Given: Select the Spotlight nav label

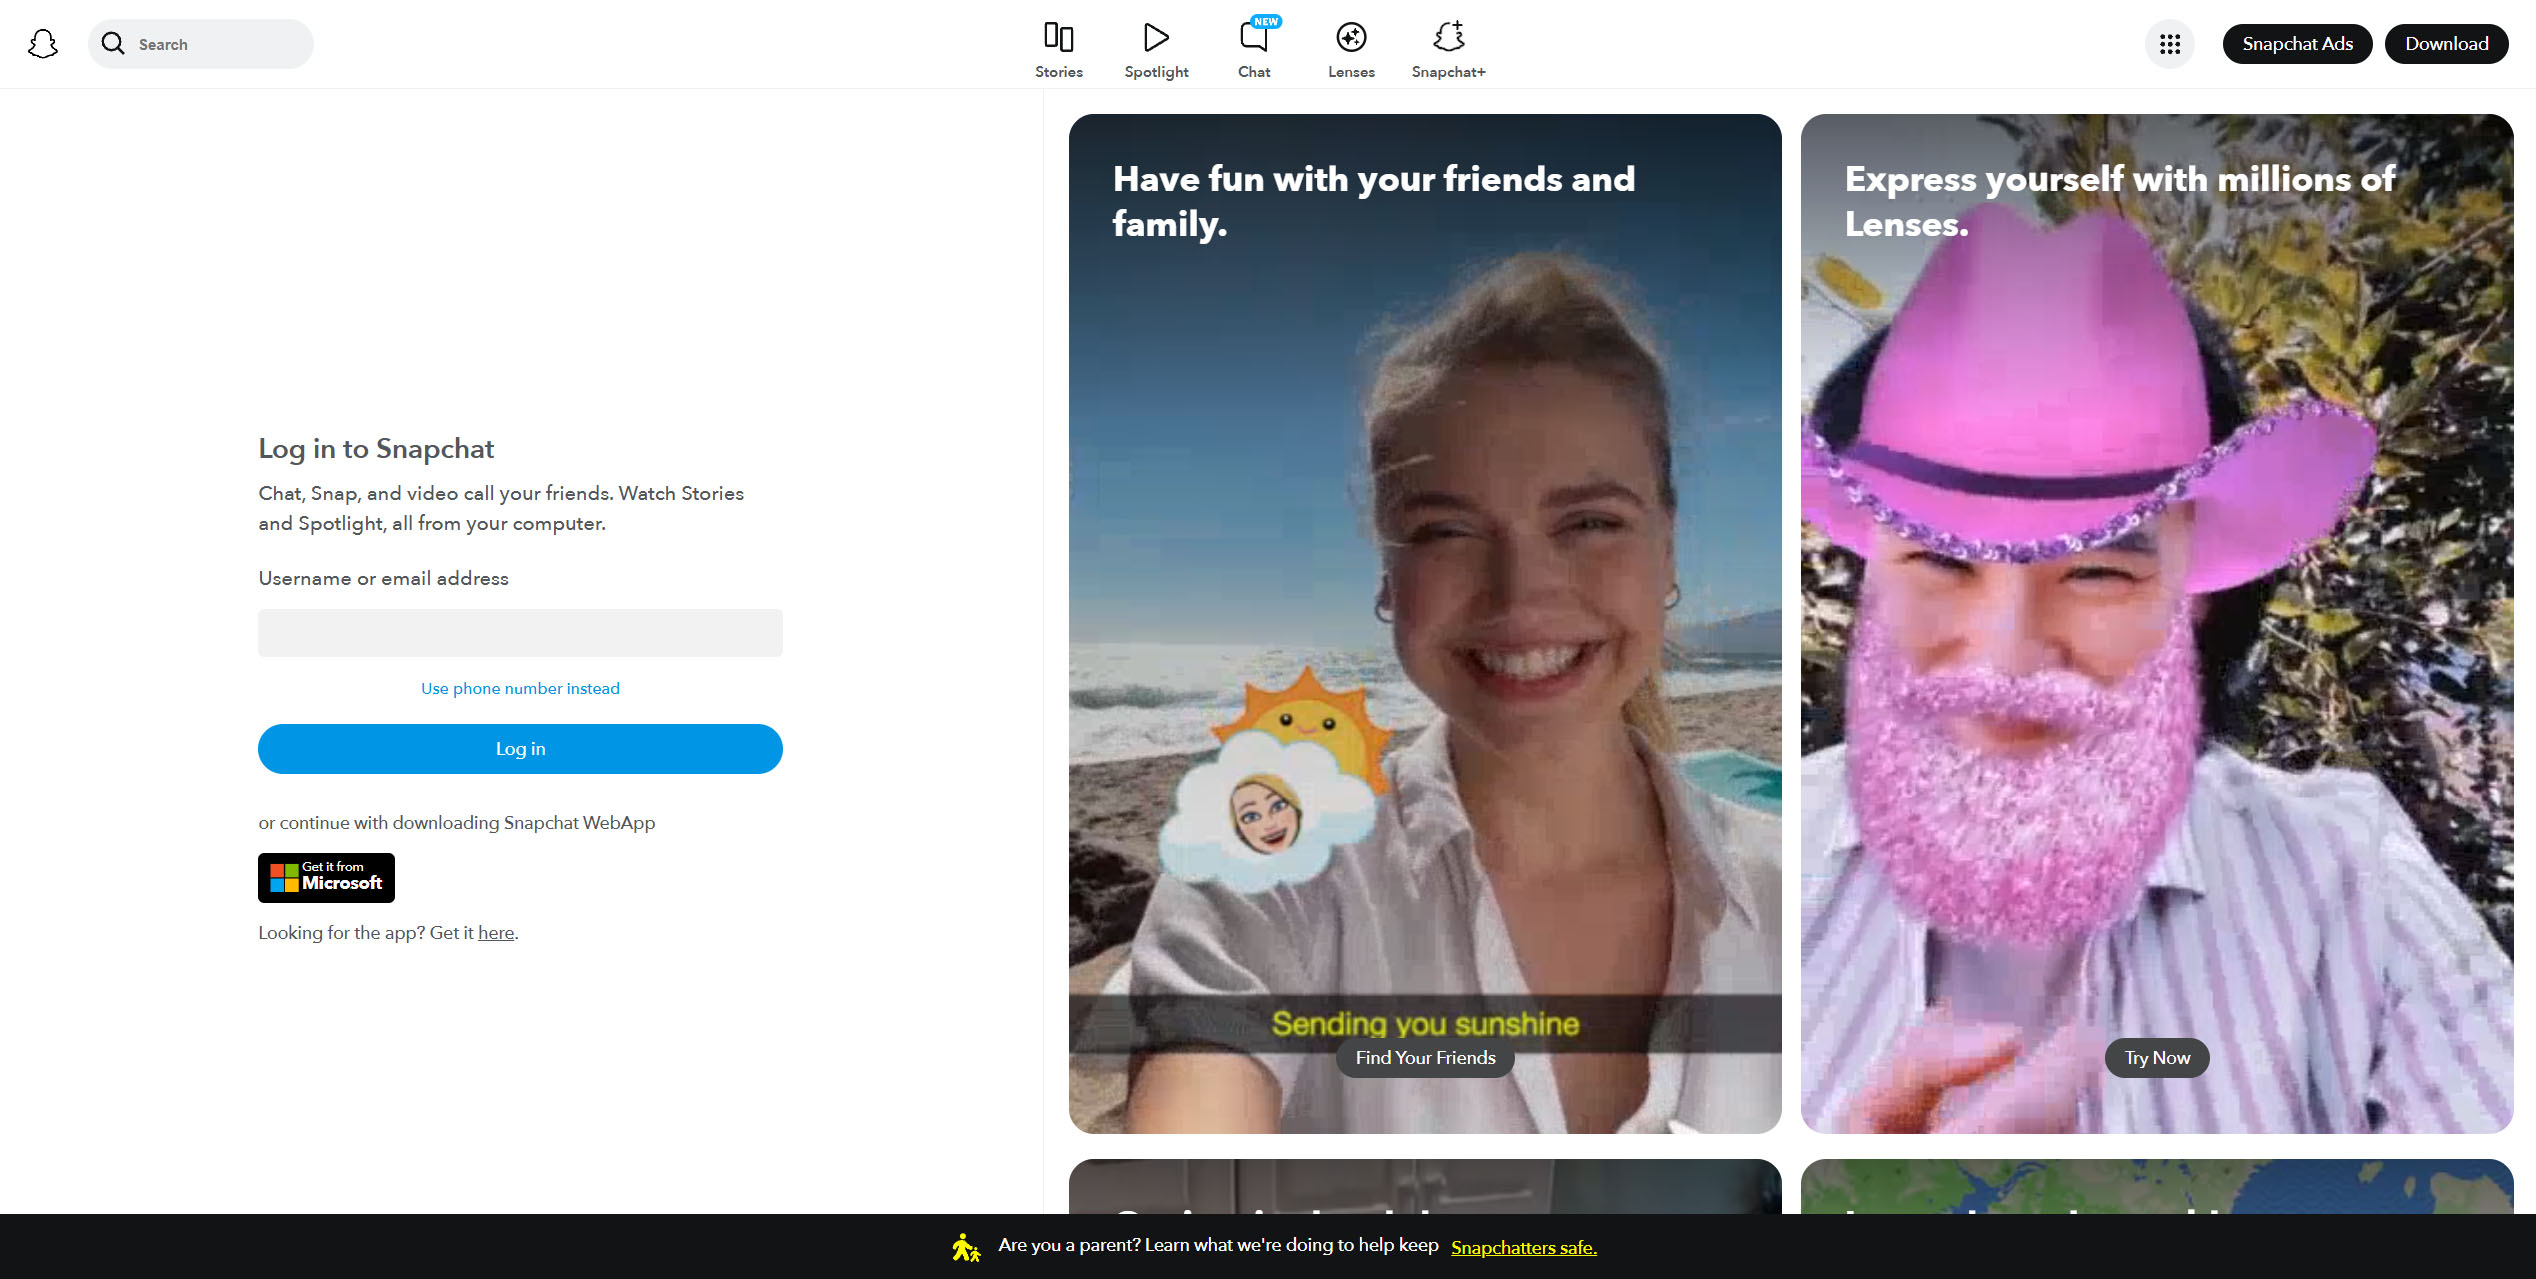Looking at the screenshot, I should coord(1156,72).
